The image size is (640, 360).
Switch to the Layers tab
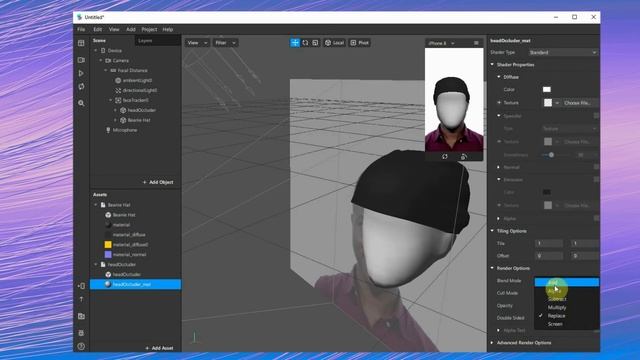coord(145,41)
